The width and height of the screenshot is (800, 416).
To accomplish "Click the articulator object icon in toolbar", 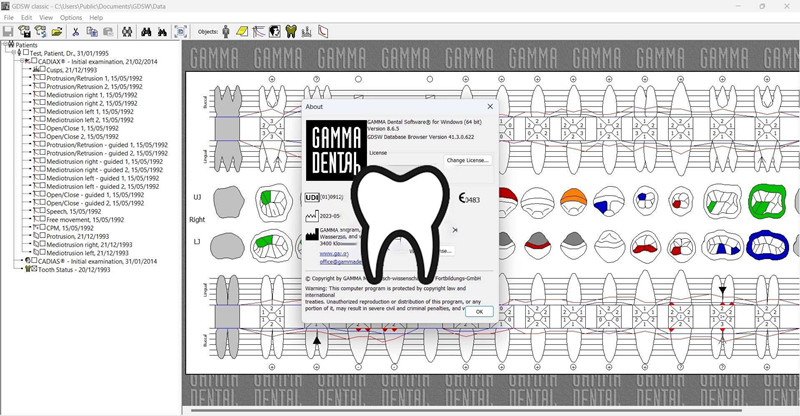I will pos(307,32).
